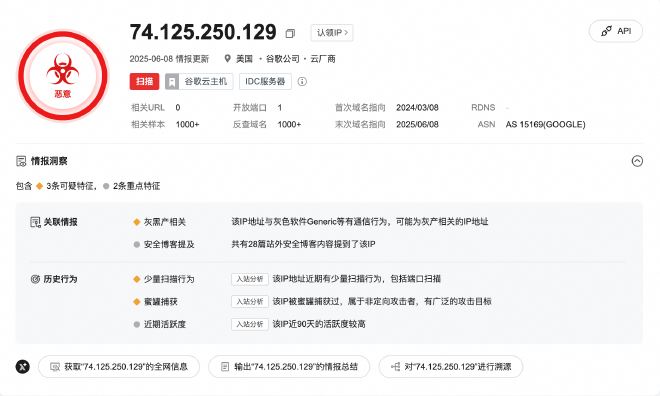Click the link icon in the API button
This screenshot has height=396, width=660.
click(606, 31)
